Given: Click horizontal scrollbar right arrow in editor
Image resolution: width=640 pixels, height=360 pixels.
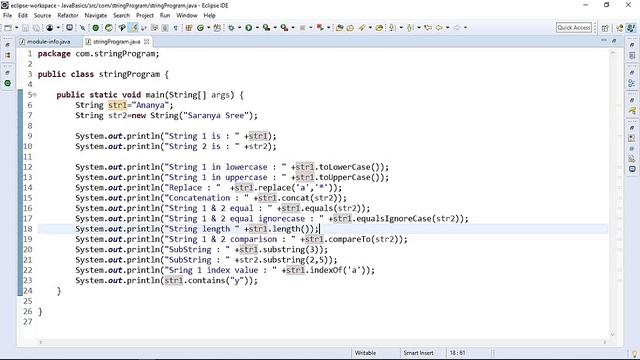Looking at the screenshot, I should tap(605, 342).
